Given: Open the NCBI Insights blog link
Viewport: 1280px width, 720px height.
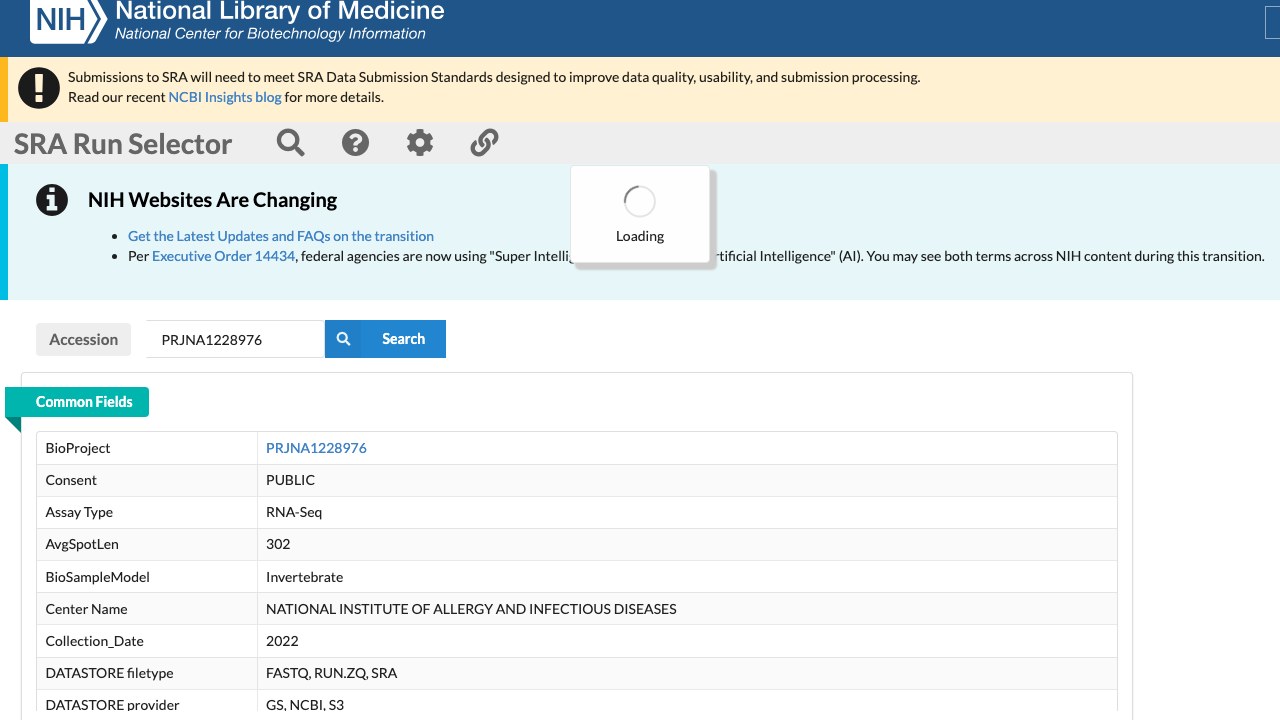Looking at the screenshot, I should coord(225,97).
